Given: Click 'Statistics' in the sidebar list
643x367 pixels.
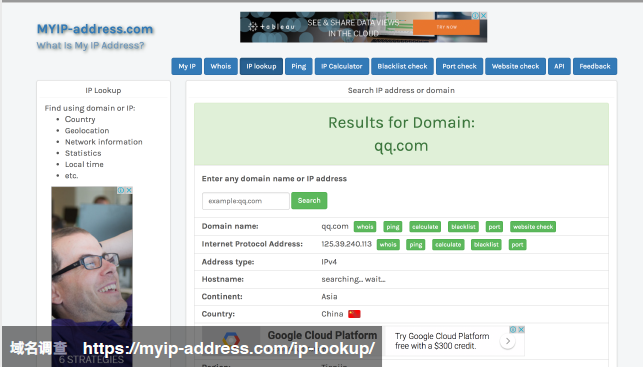Looking at the screenshot, I should (83, 153).
